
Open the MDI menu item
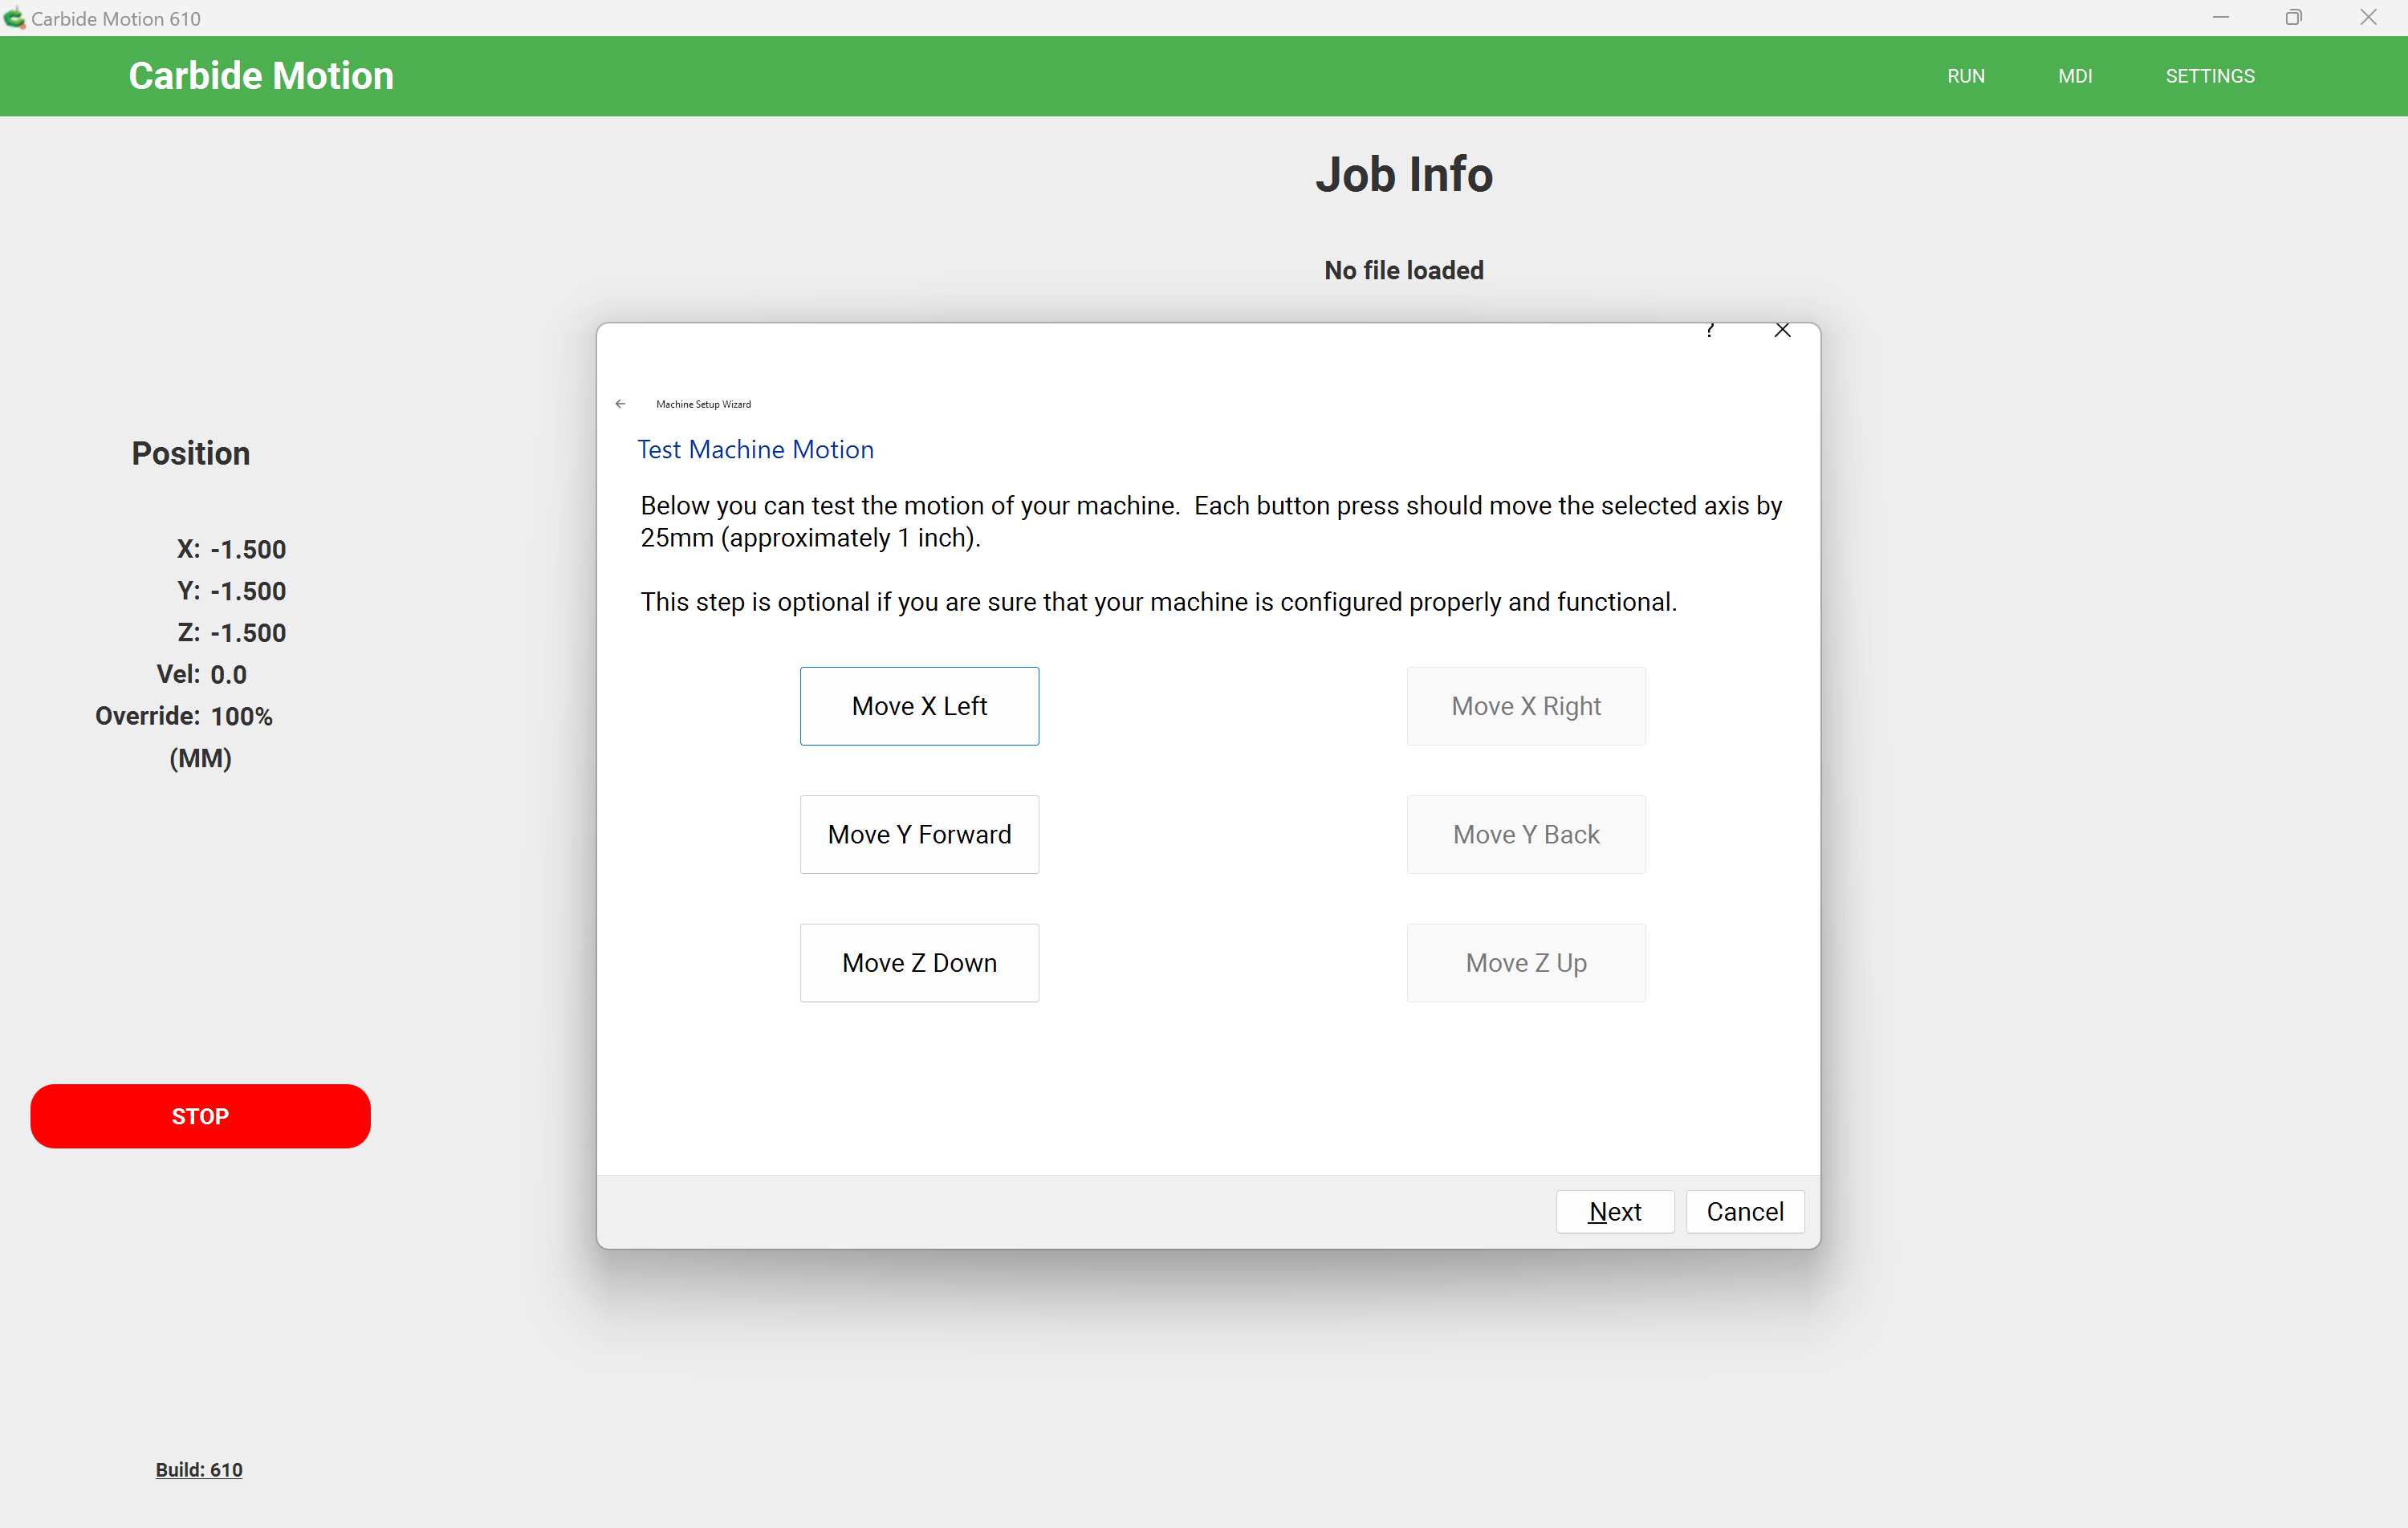[2075, 76]
